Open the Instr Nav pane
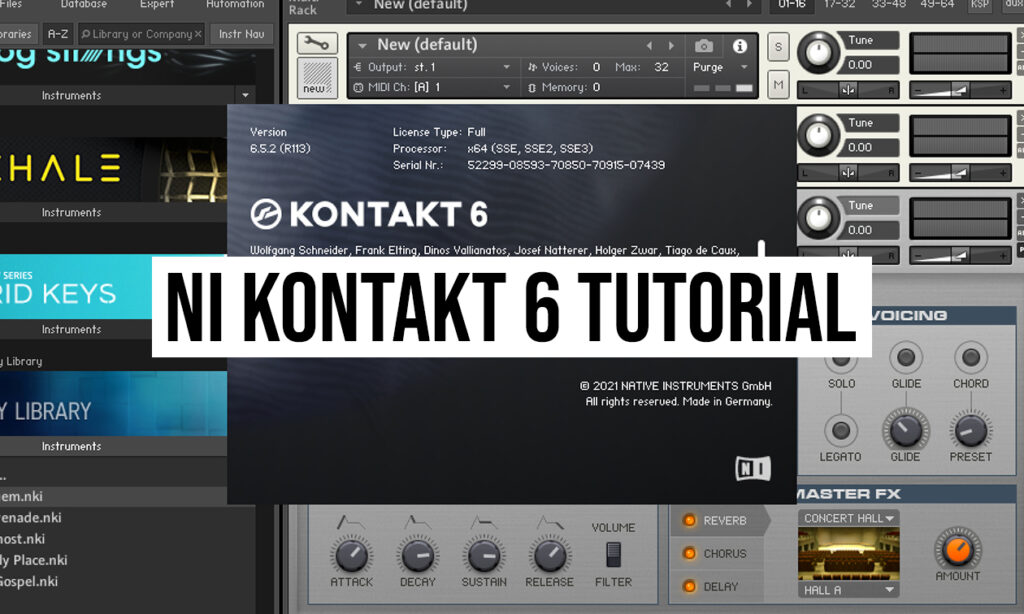Image resolution: width=1024 pixels, height=614 pixels. (241, 34)
